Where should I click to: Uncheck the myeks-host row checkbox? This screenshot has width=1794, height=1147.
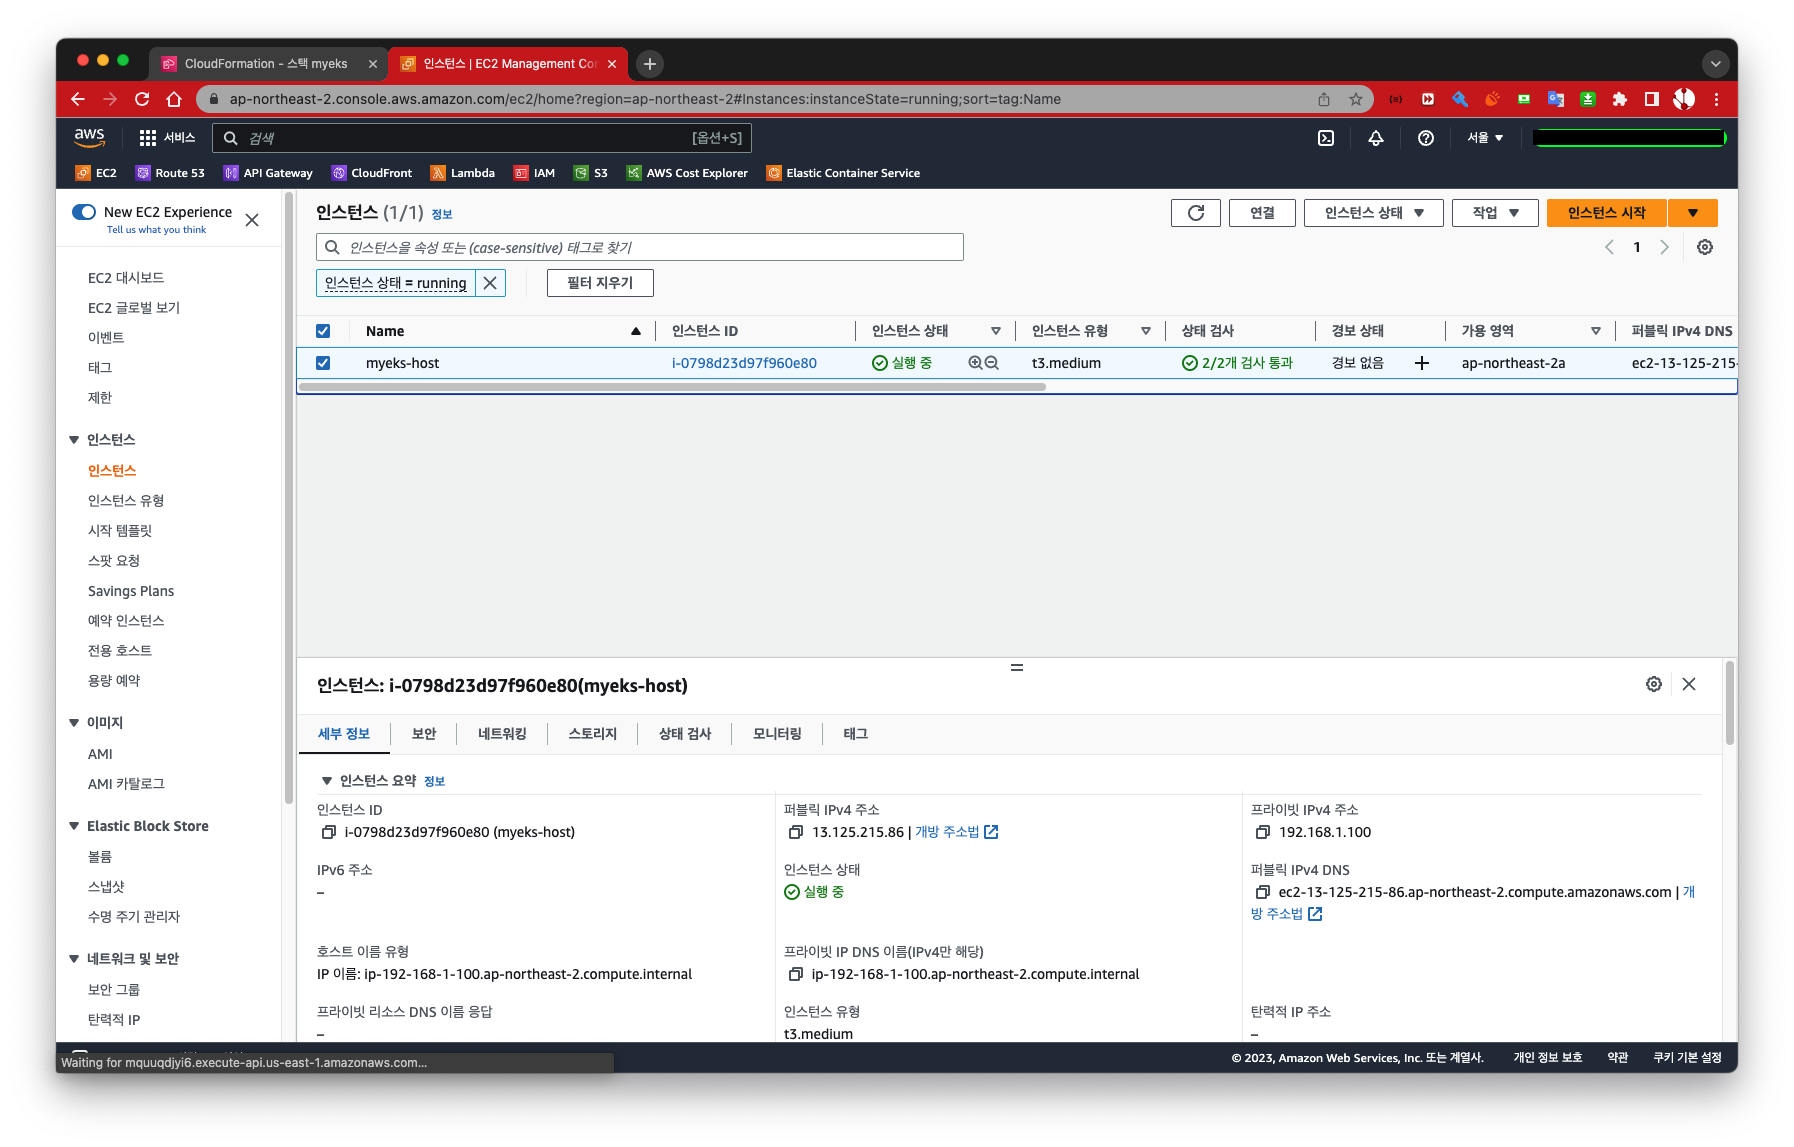coord(323,363)
